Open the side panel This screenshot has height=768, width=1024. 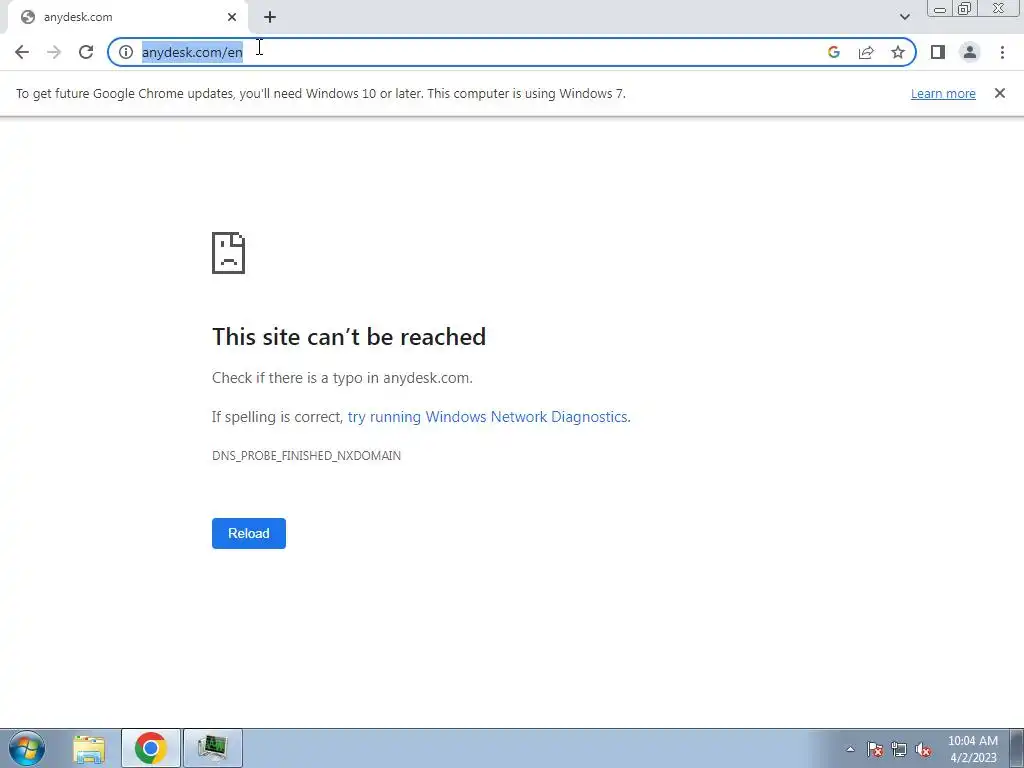click(x=938, y=52)
